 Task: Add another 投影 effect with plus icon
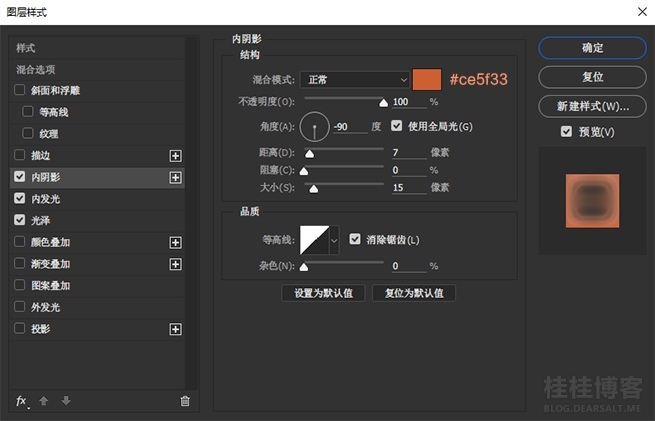(175, 329)
